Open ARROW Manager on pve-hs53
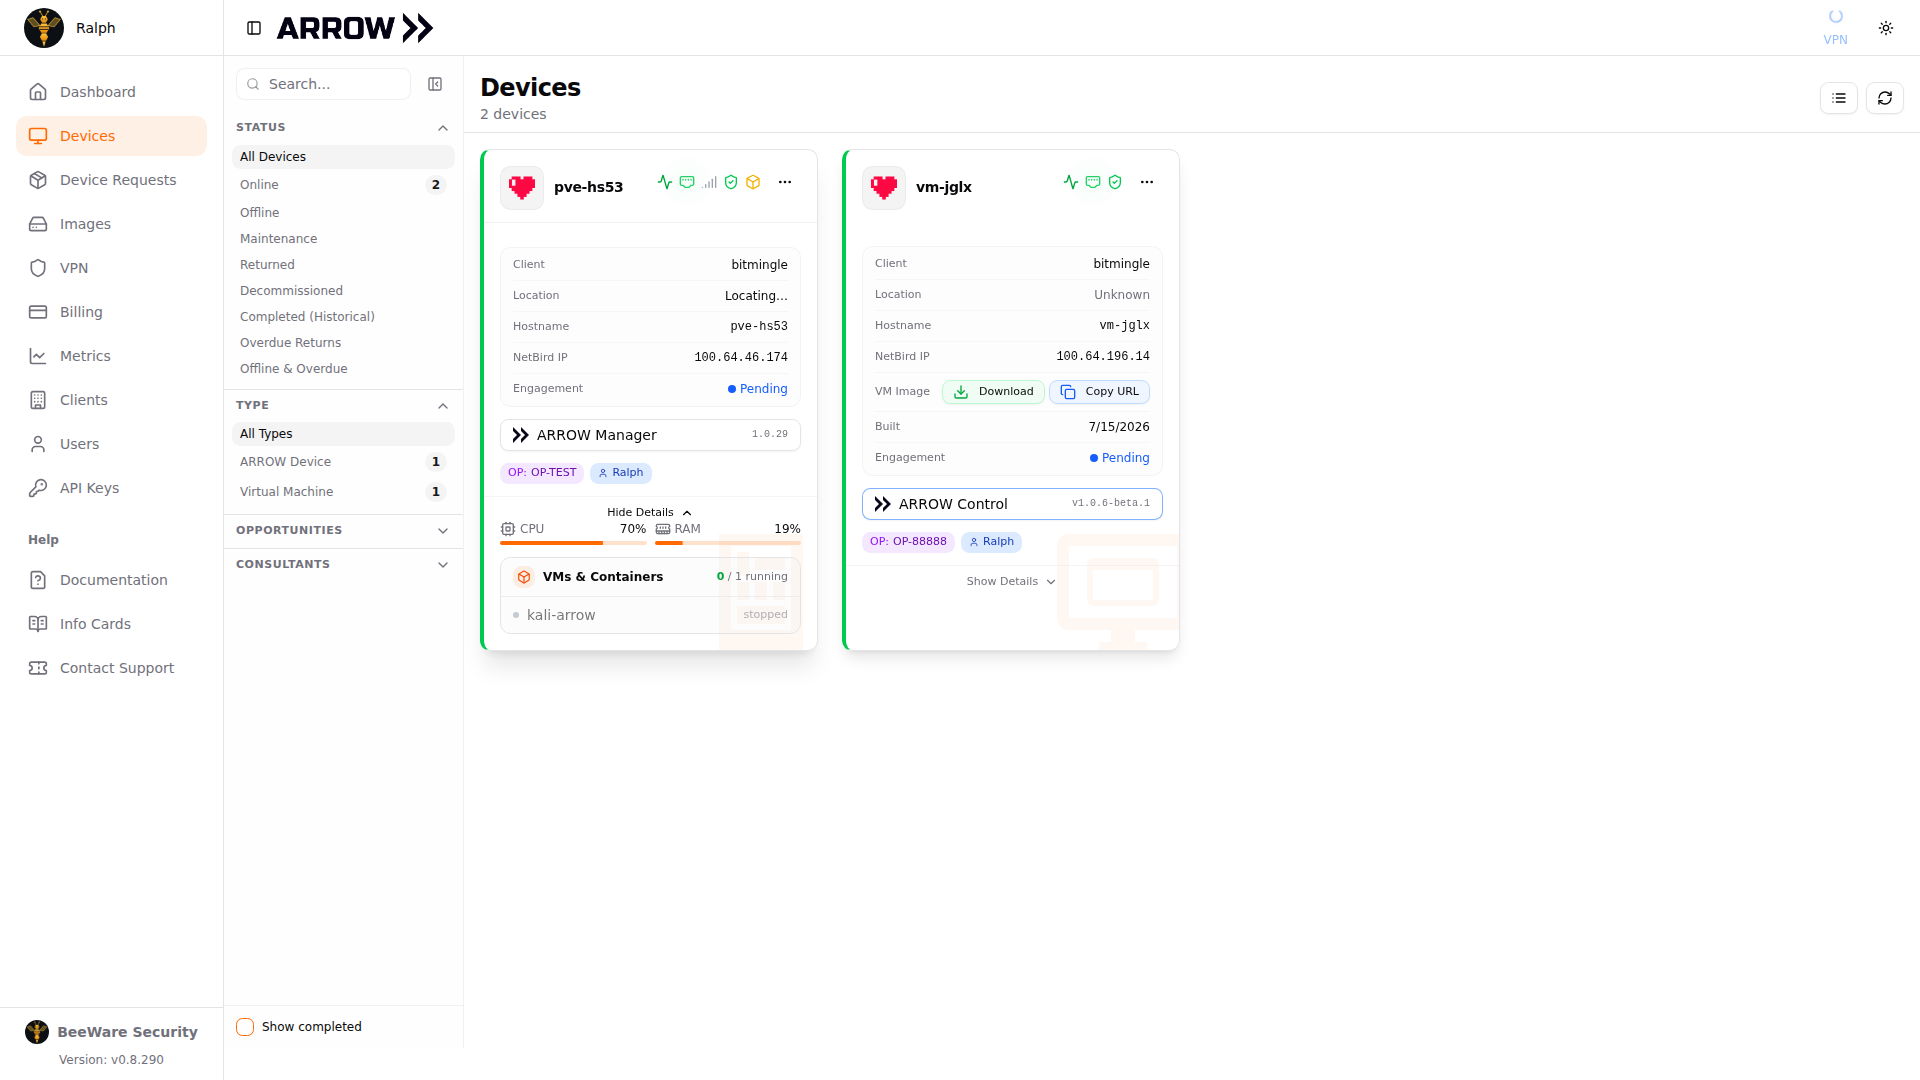The width and height of the screenshot is (1920, 1080). coord(650,435)
